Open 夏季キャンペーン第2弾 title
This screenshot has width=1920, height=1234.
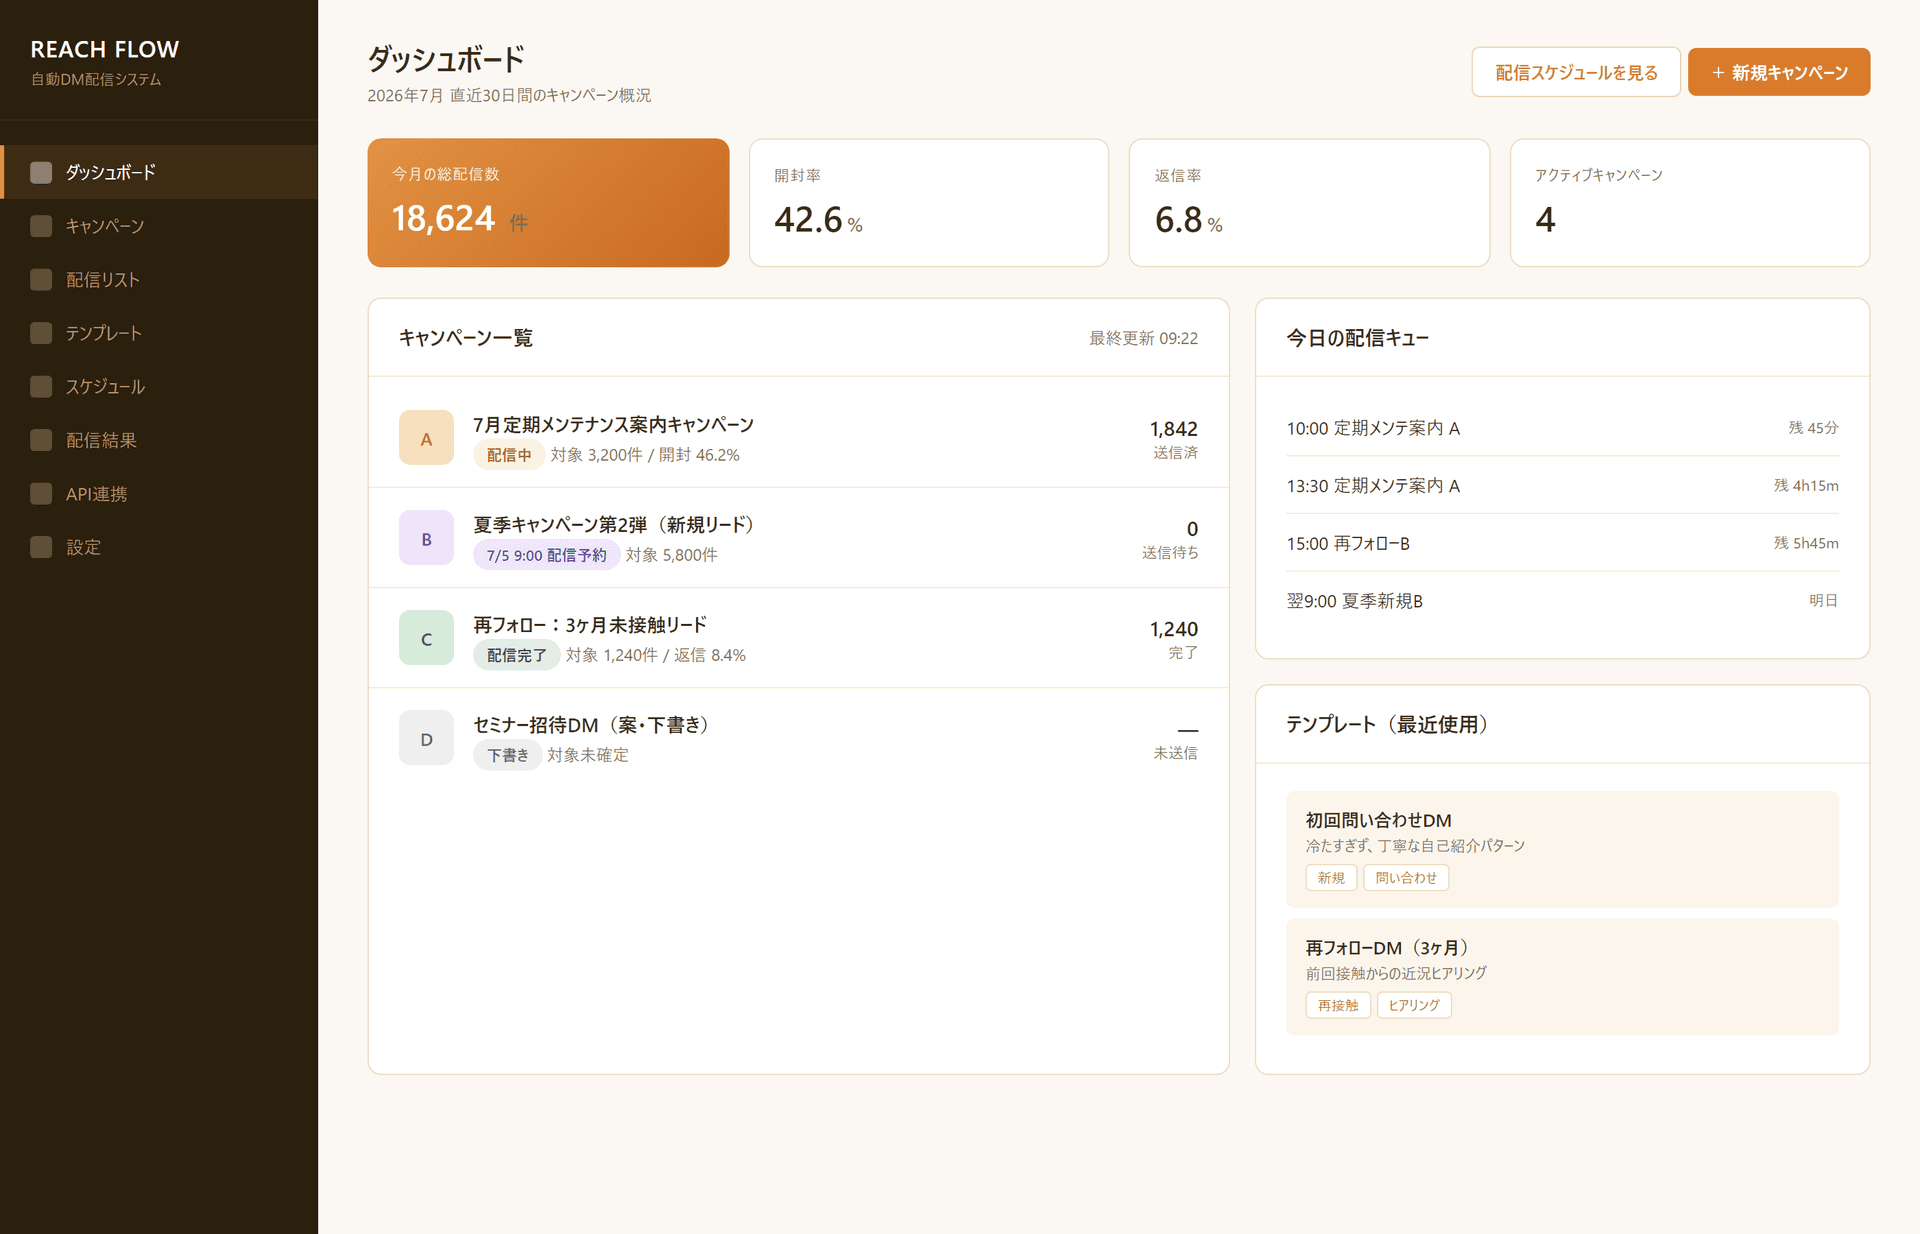coord(614,524)
